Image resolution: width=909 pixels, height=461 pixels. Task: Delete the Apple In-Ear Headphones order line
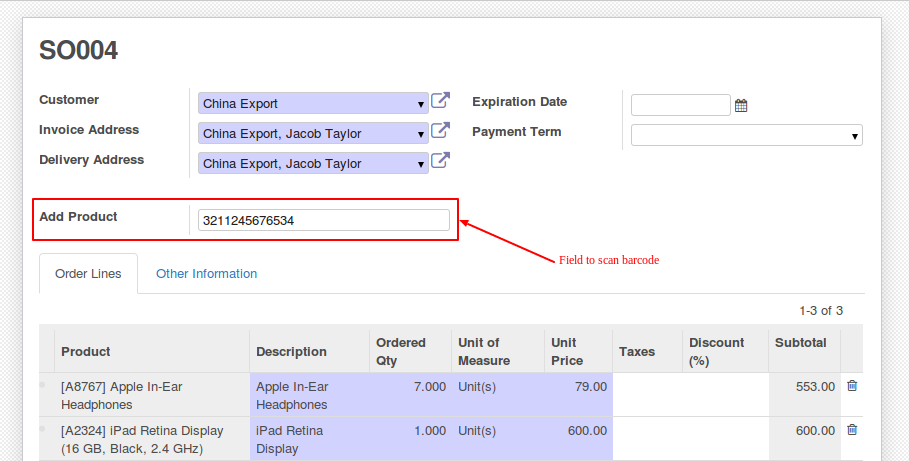click(852, 386)
